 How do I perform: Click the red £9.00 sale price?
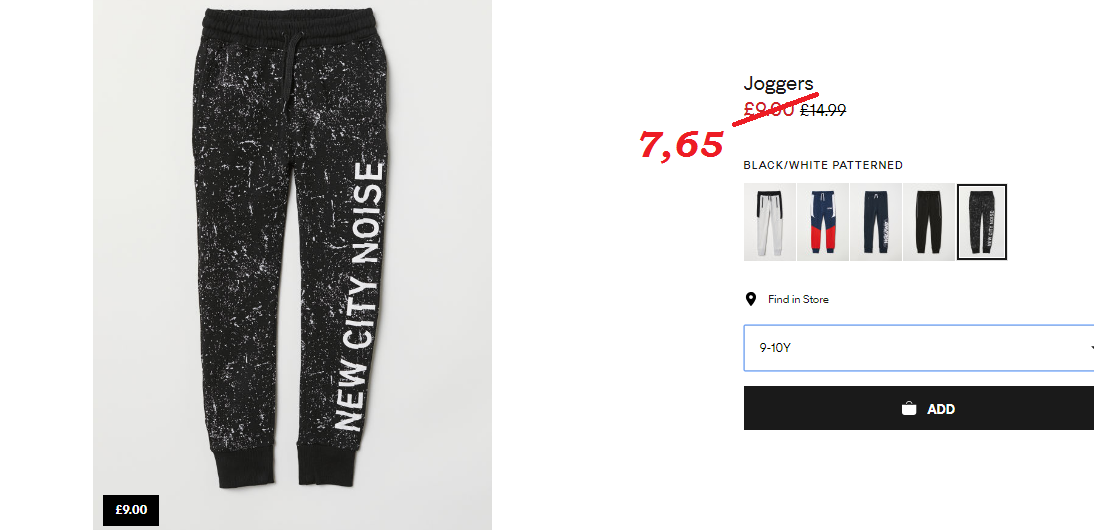(769, 109)
